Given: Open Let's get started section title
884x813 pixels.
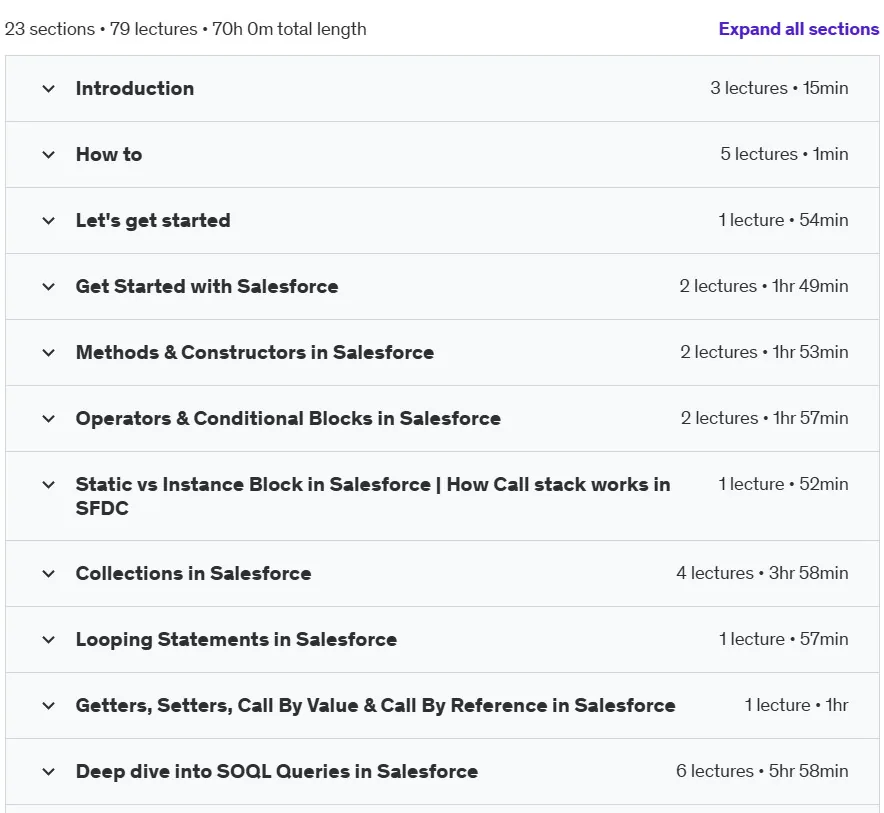Looking at the screenshot, I should pyautogui.click(x=153, y=220).
